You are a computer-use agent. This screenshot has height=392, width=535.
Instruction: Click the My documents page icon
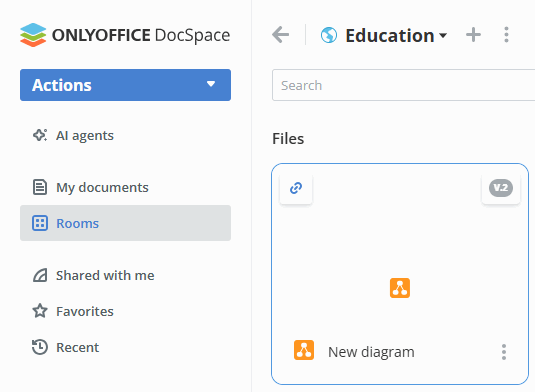click(x=40, y=187)
